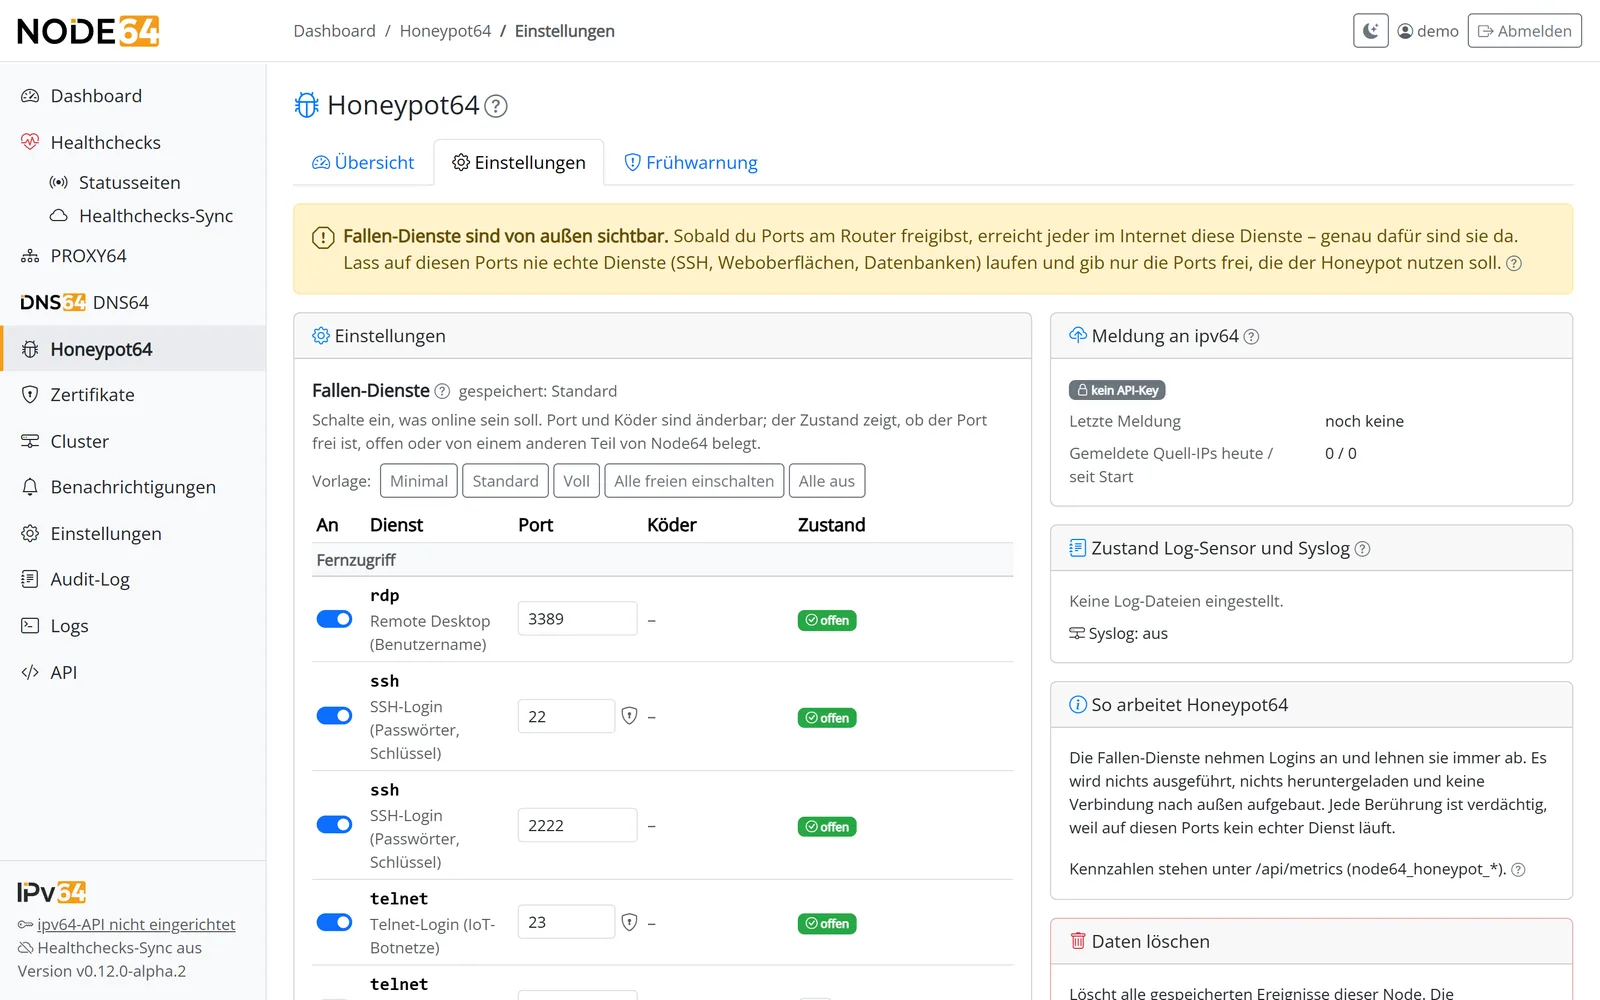The image size is (1600, 1000).
Task: Toggle ssh port 2222 service switch
Action: click(334, 825)
